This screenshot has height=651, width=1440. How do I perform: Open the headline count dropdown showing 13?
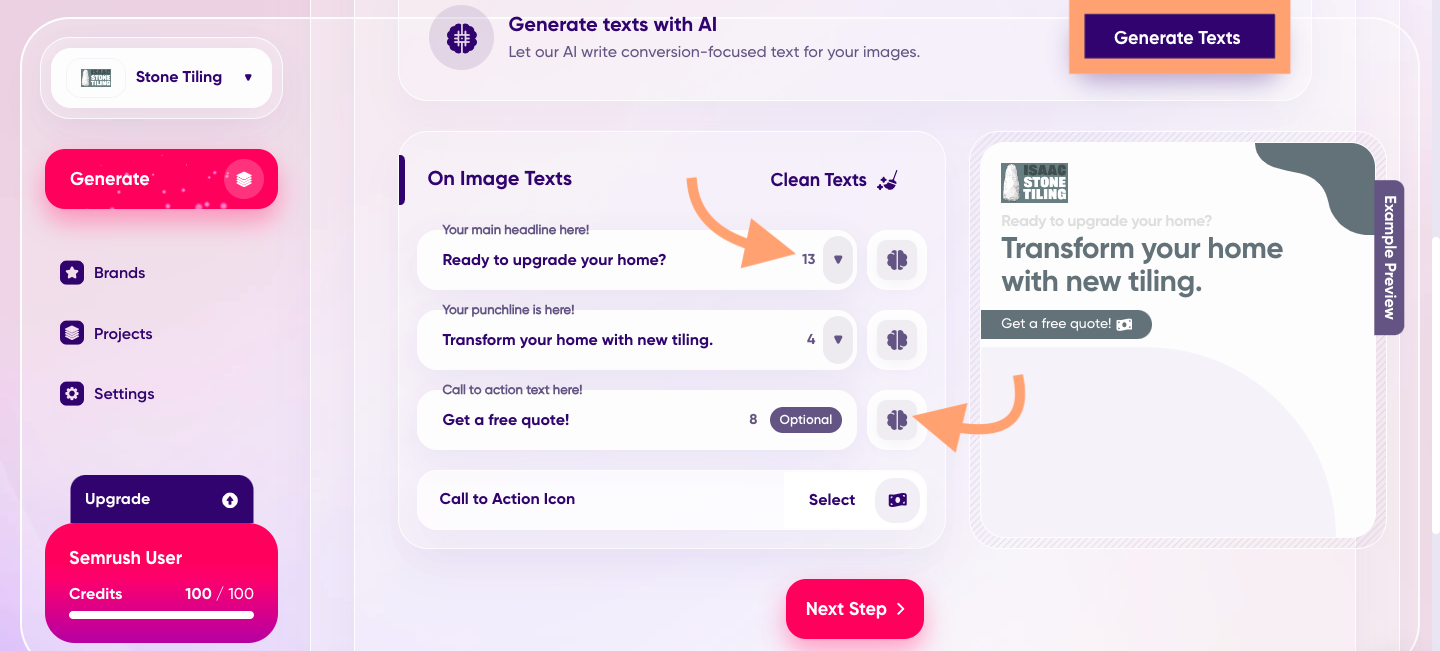837,259
